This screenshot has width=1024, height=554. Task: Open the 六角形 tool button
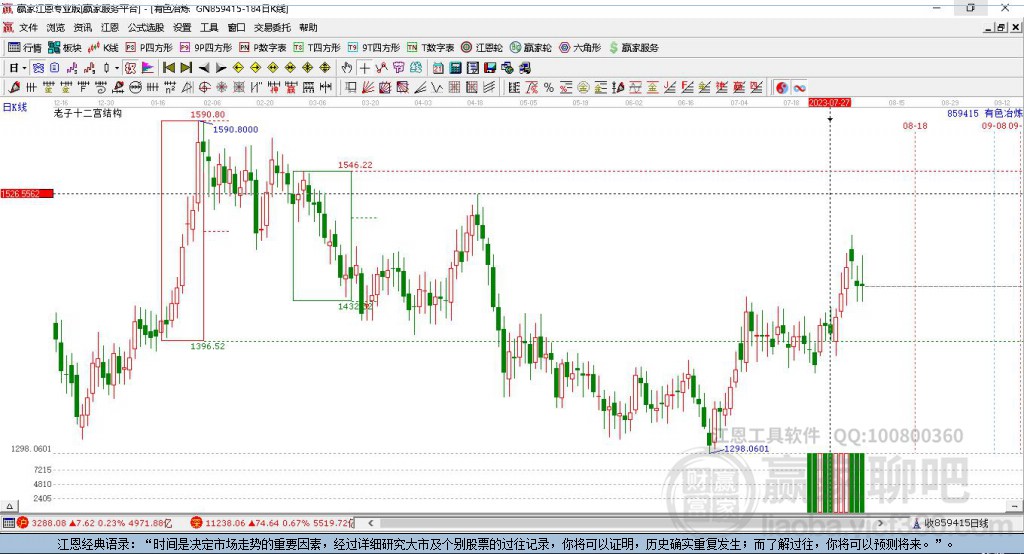(x=580, y=48)
